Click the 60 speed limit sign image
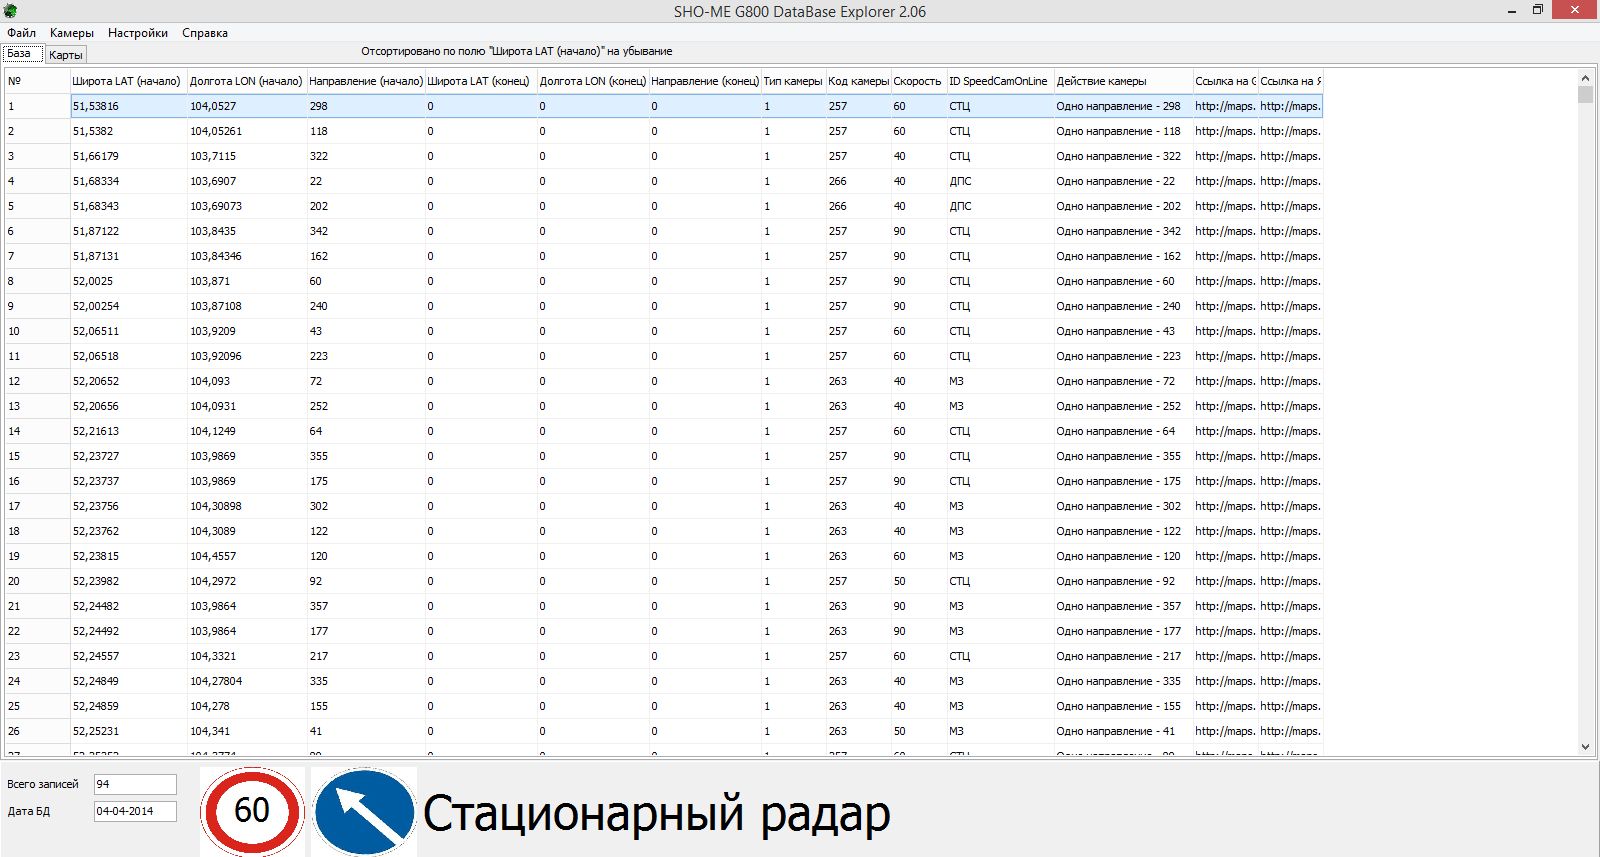Image resolution: width=1600 pixels, height=857 pixels. pyautogui.click(x=253, y=811)
